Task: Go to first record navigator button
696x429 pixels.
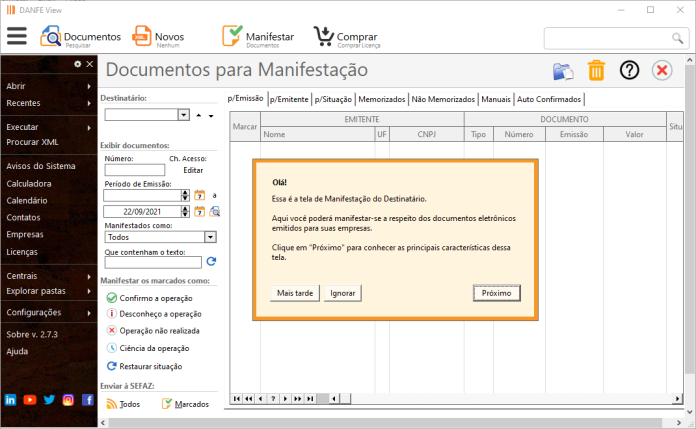Action: 237,398
